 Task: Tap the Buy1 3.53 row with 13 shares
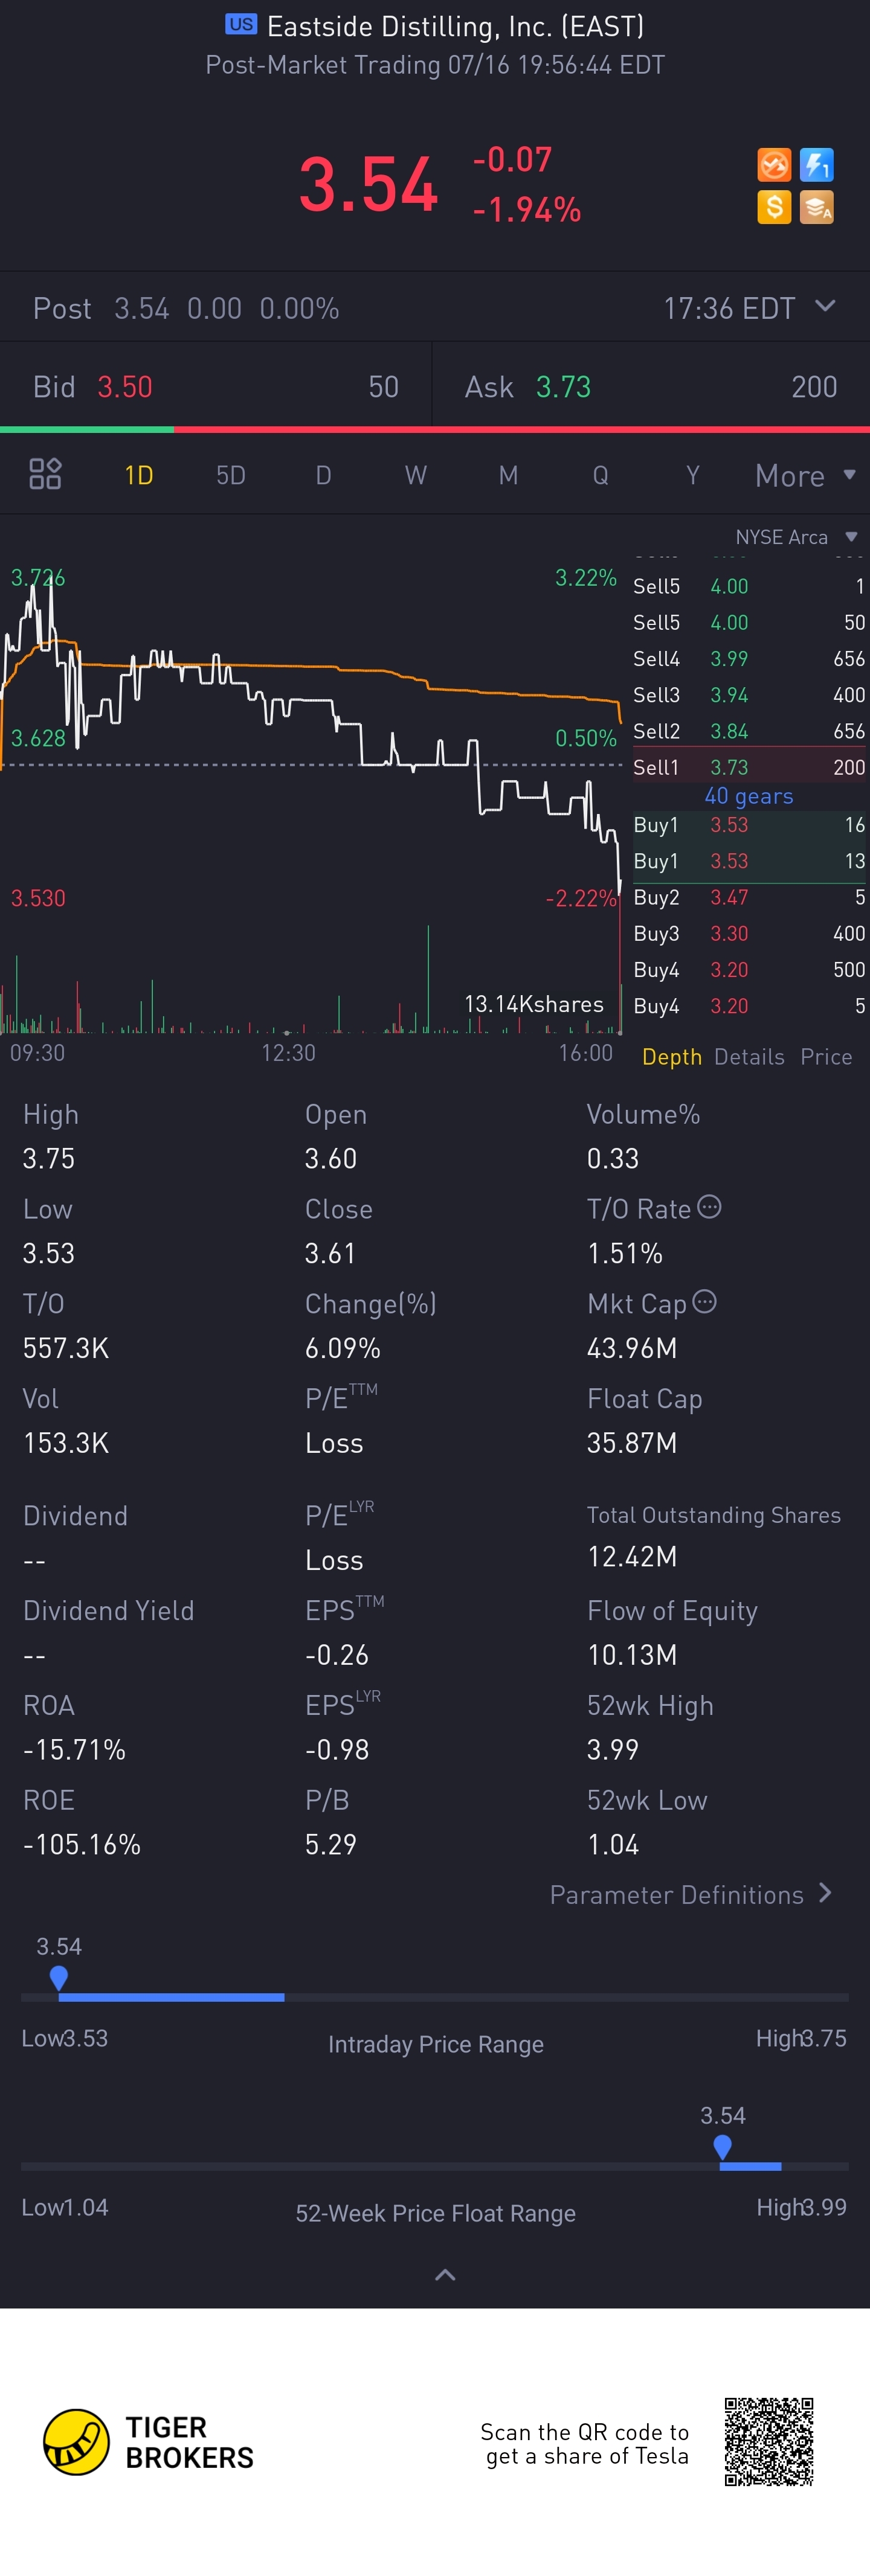click(x=749, y=861)
